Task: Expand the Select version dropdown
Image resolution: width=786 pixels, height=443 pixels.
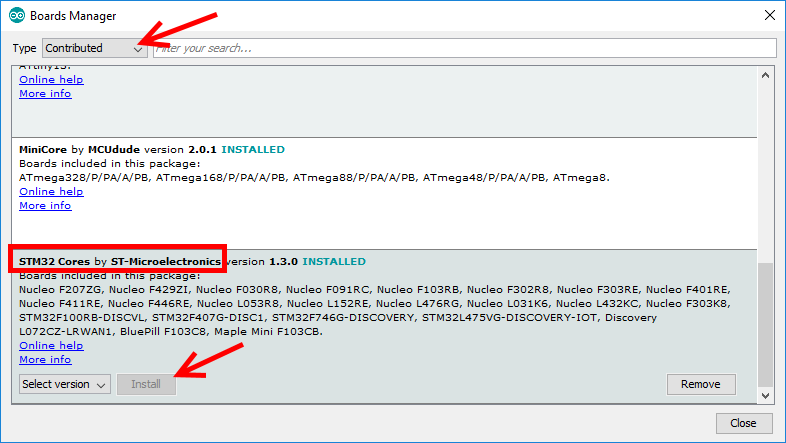Action: pos(65,384)
